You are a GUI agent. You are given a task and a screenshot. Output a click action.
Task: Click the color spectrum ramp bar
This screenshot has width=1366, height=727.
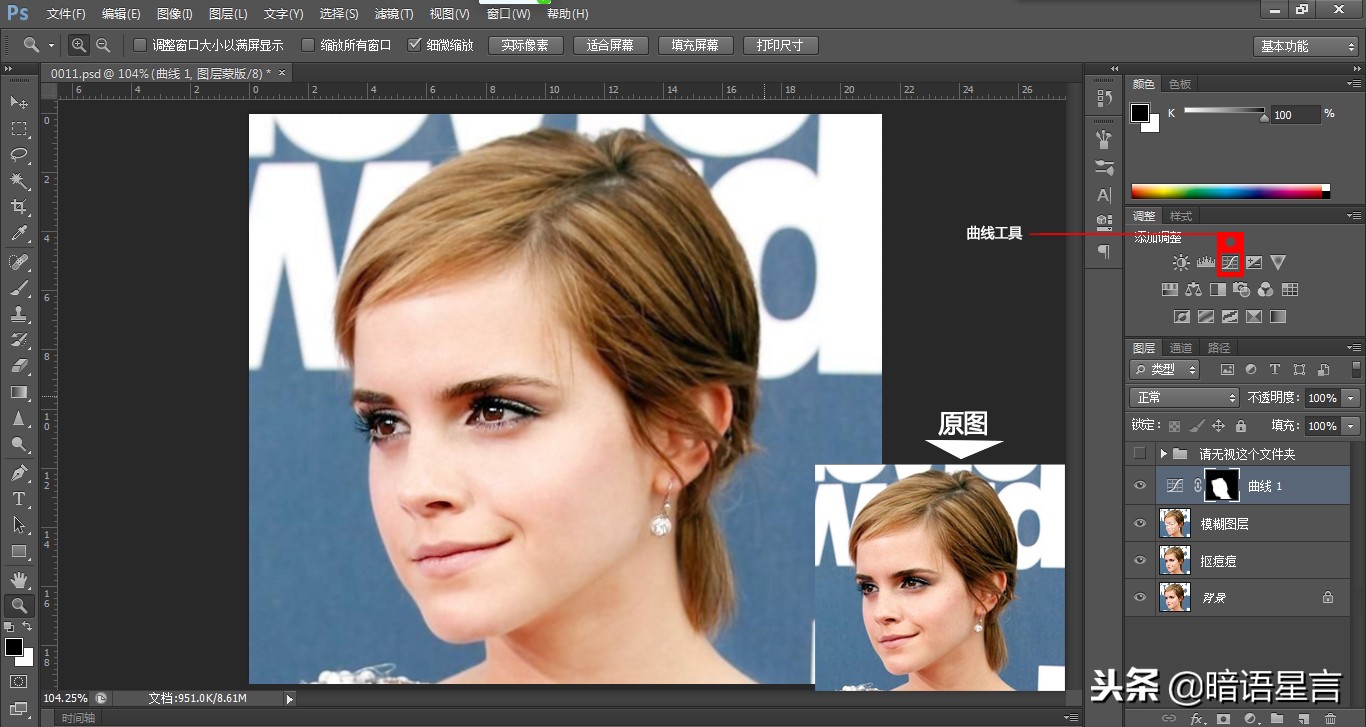1230,191
